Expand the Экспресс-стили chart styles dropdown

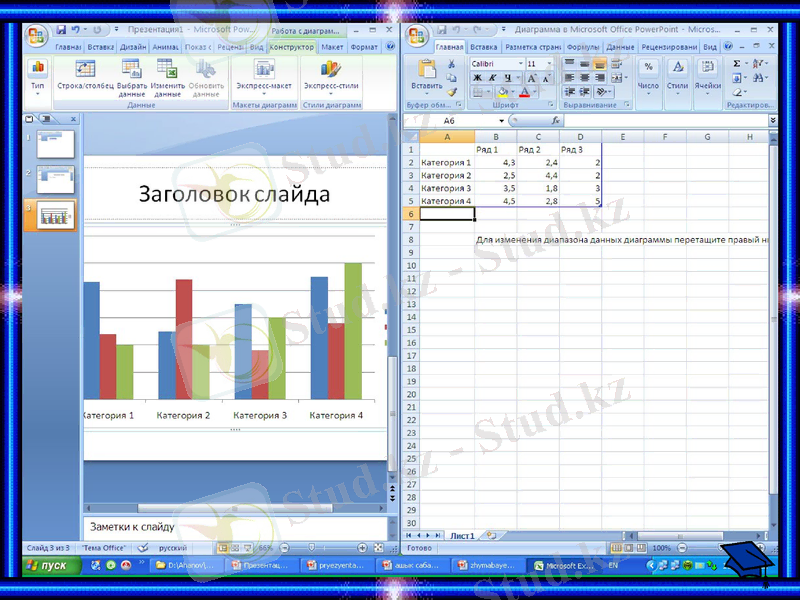331,91
